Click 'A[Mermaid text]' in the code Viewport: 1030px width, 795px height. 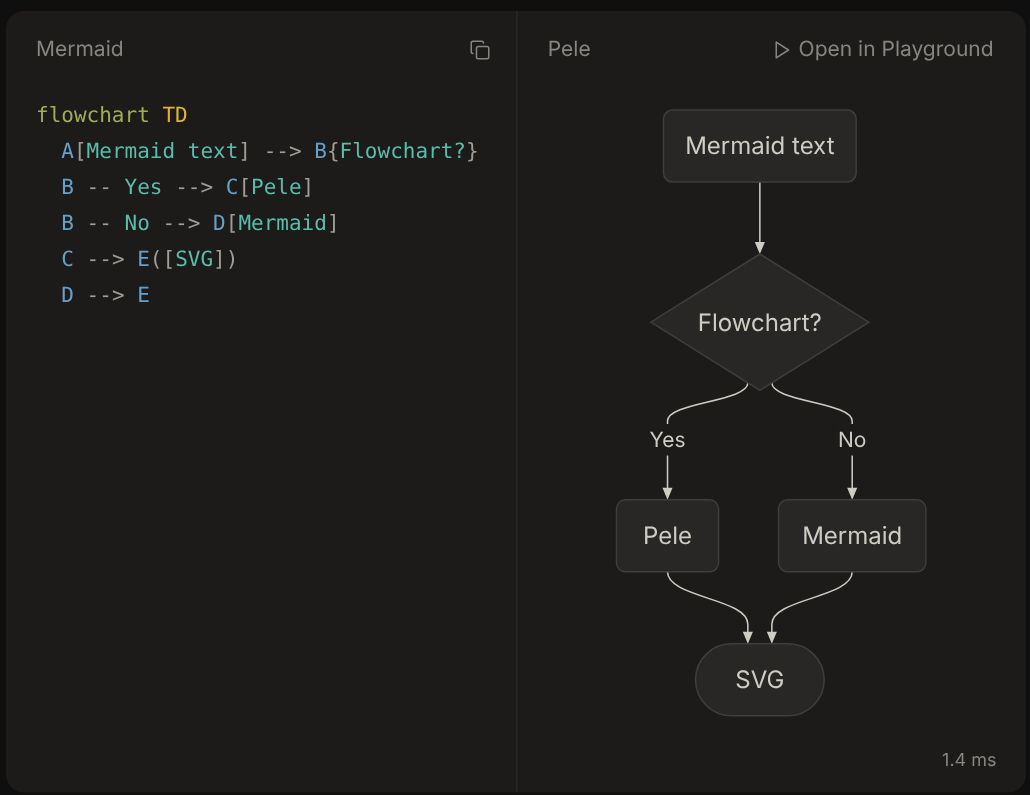(x=155, y=151)
